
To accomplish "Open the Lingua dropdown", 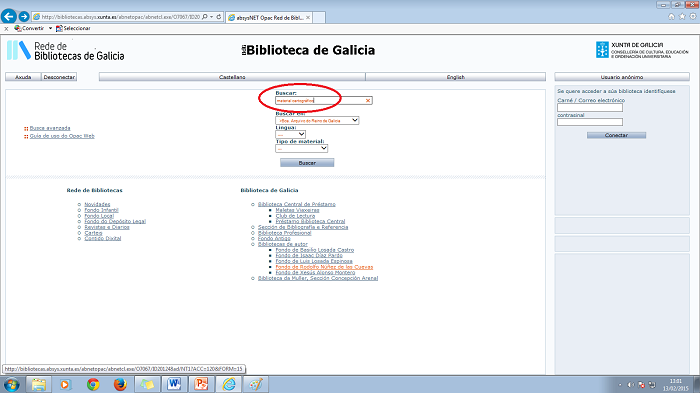I will 291,134.
